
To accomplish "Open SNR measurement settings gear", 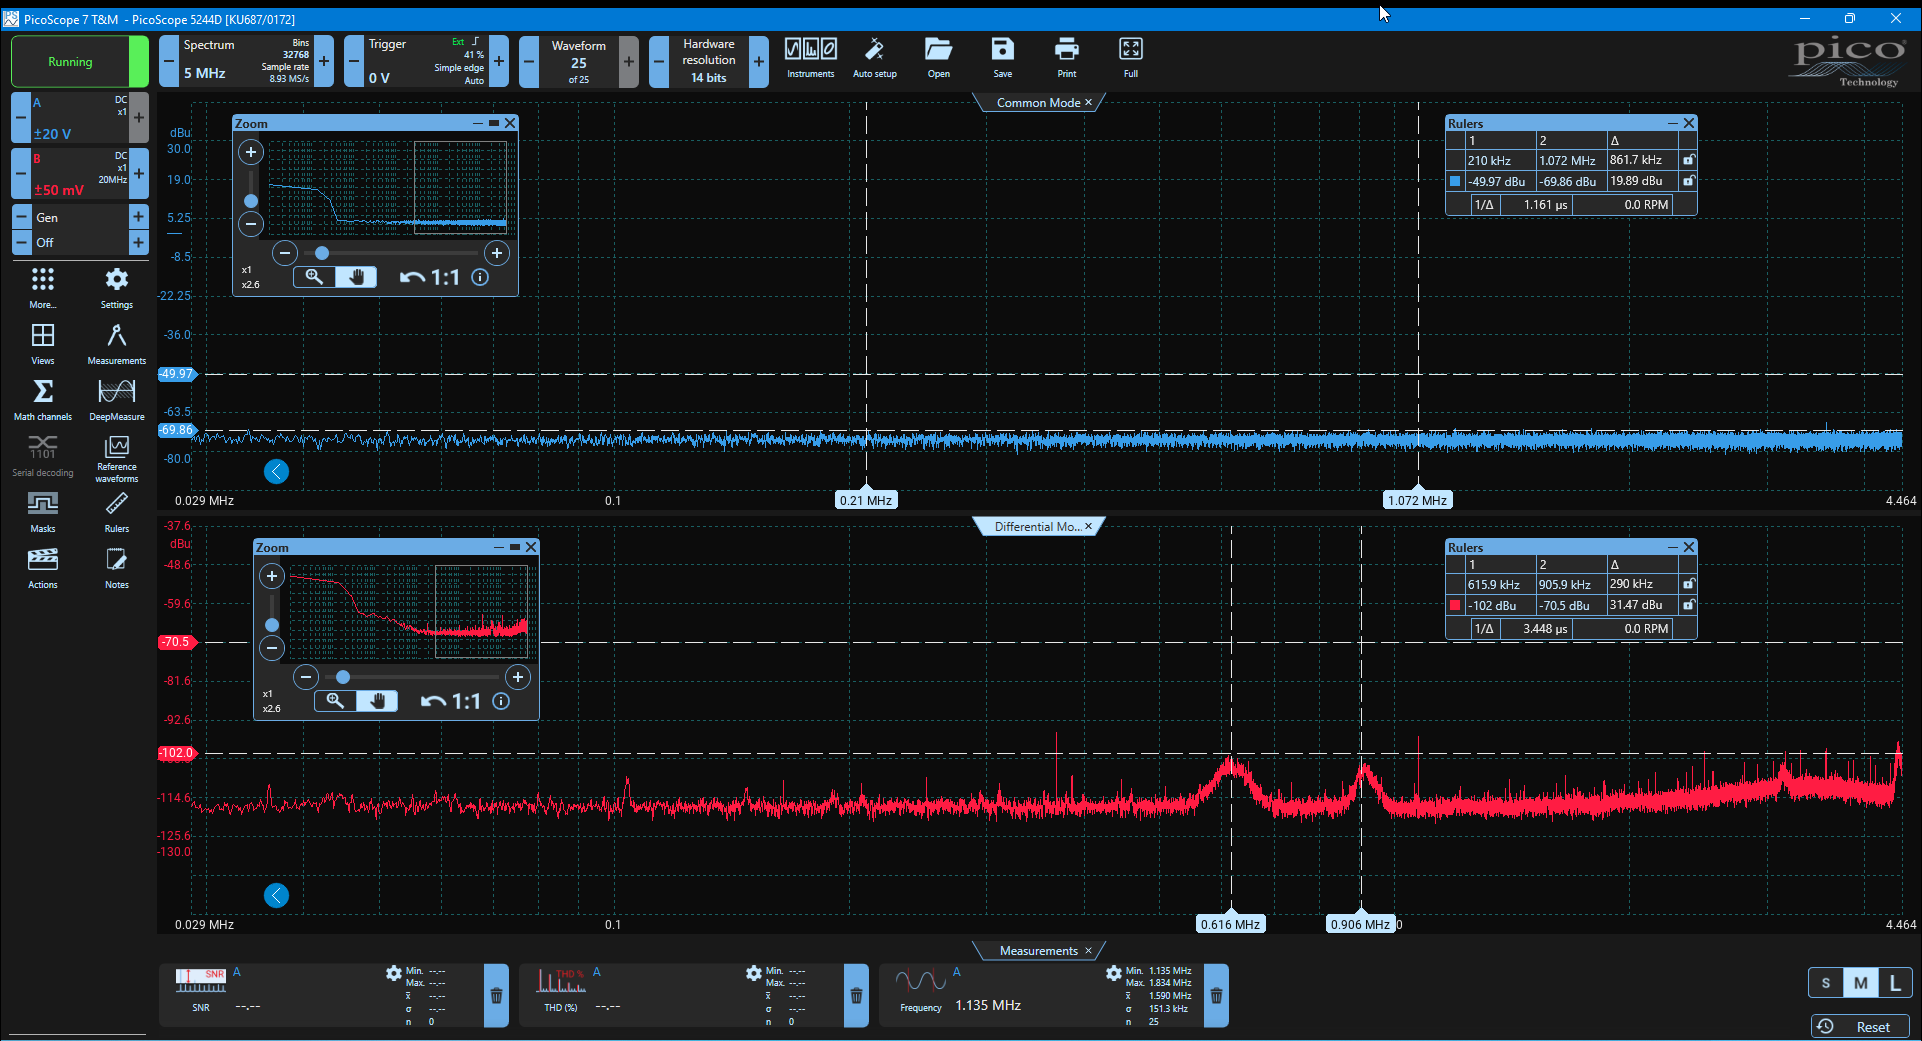I will click(x=394, y=973).
